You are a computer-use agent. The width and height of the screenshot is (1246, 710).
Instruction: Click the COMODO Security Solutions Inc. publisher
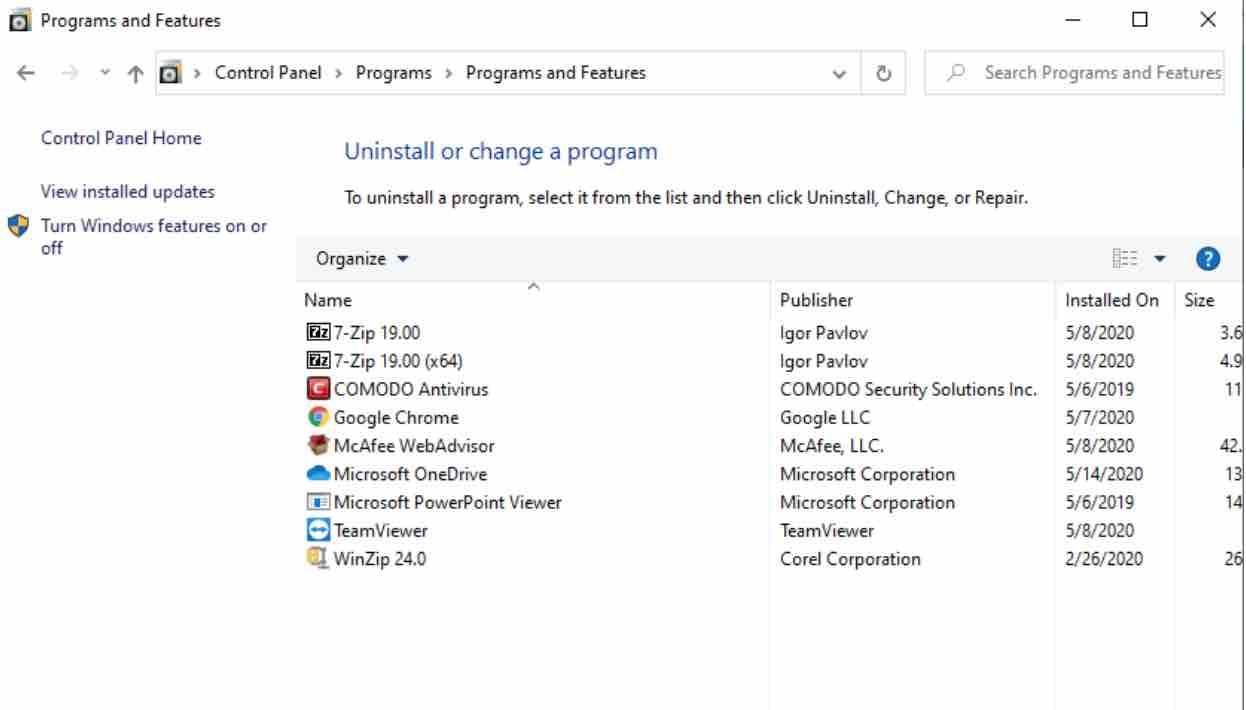(x=909, y=389)
